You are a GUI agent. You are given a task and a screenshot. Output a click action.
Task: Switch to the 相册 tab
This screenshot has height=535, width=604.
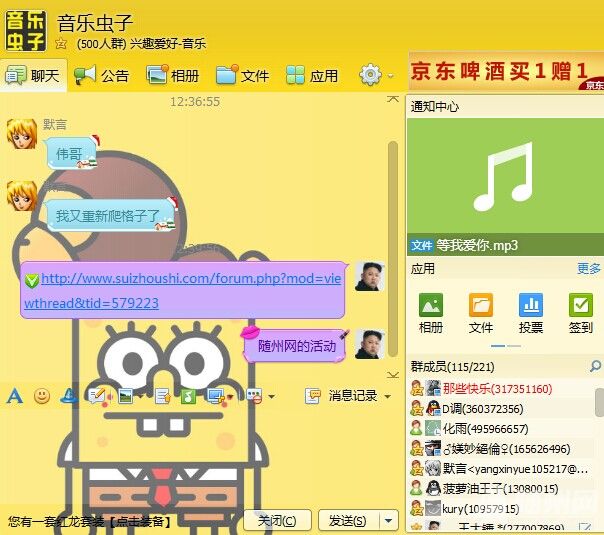tap(172, 75)
